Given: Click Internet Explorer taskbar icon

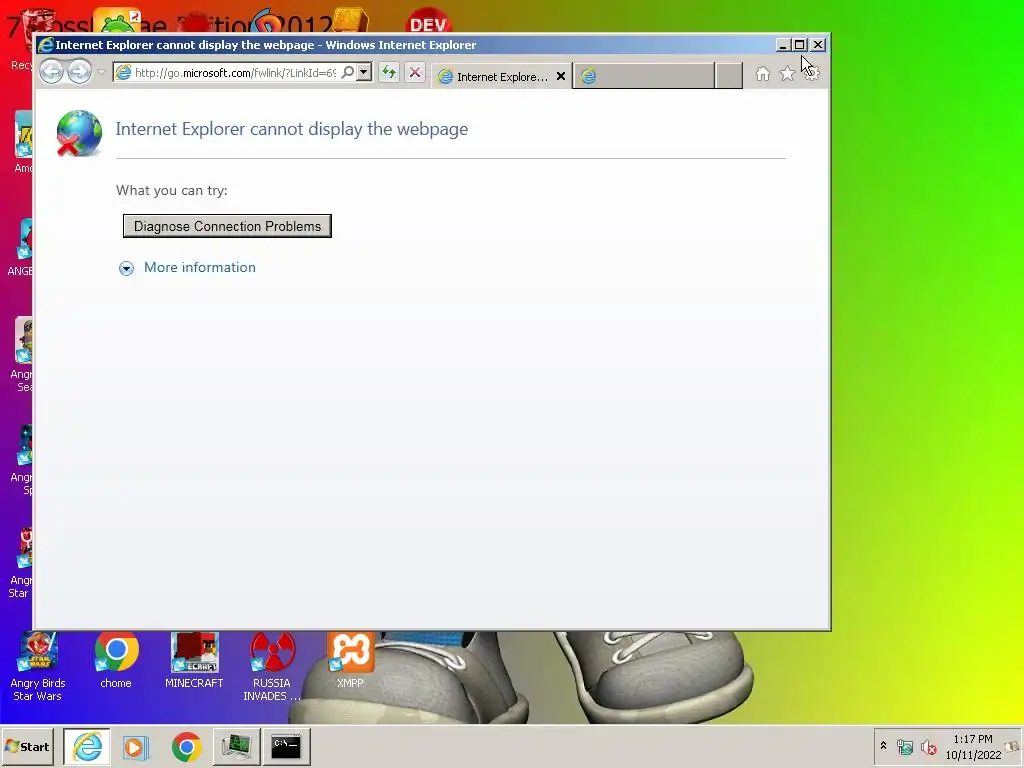Looking at the screenshot, I should click(x=87, y=746).
